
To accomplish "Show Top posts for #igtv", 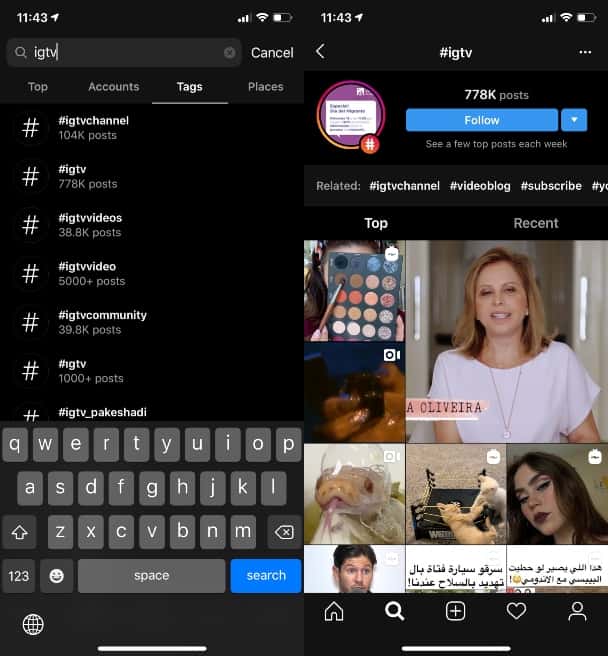I will pyautogui.click(x=376, y=223).
